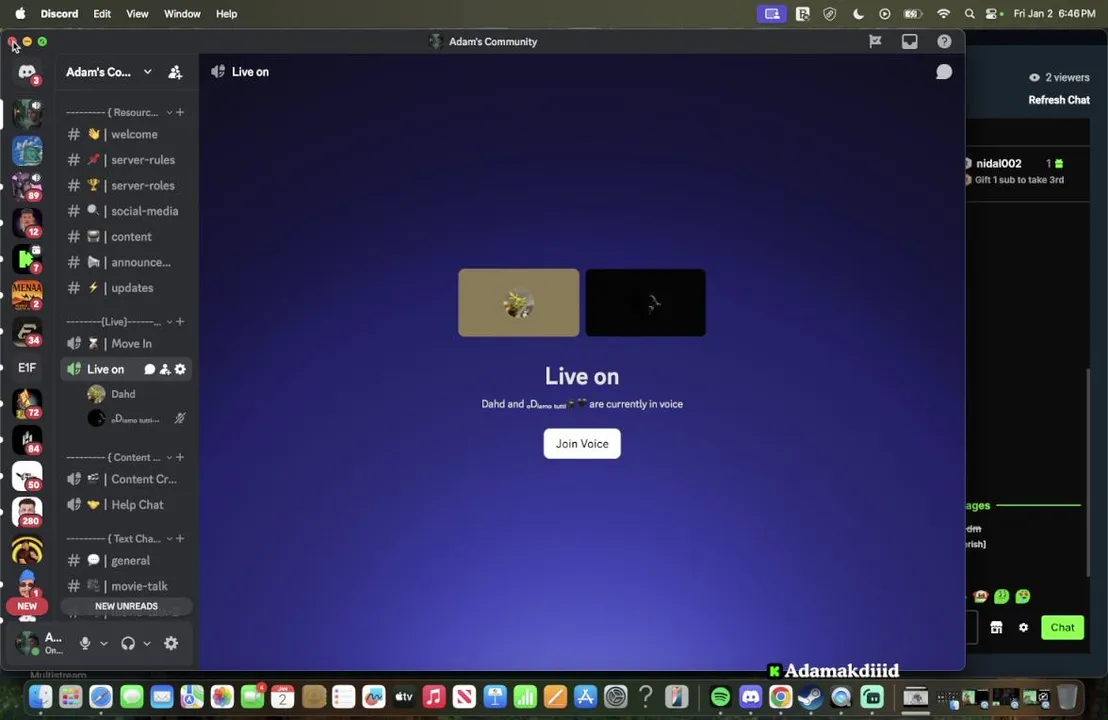This screenshot has width=1108, height=720.
Task: Open the View menu
Action: [x=137, y=13]
